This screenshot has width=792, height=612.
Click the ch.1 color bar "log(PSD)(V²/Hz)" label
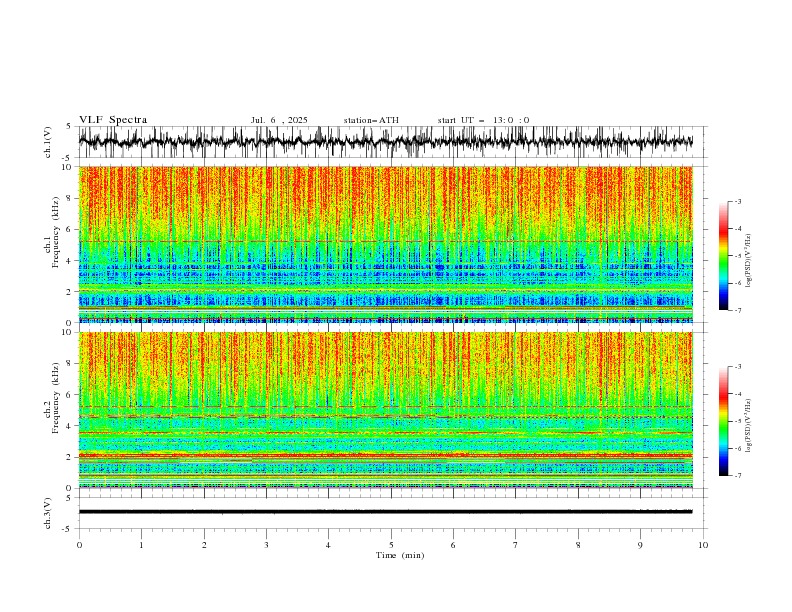[x=748, y=261]
